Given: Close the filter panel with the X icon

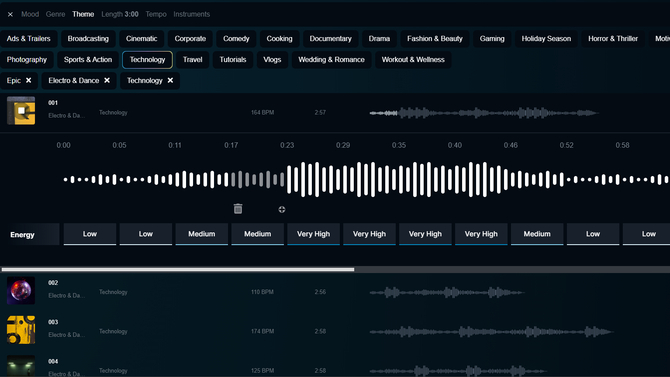Looking at the screenshot, I should coord(10,14).
